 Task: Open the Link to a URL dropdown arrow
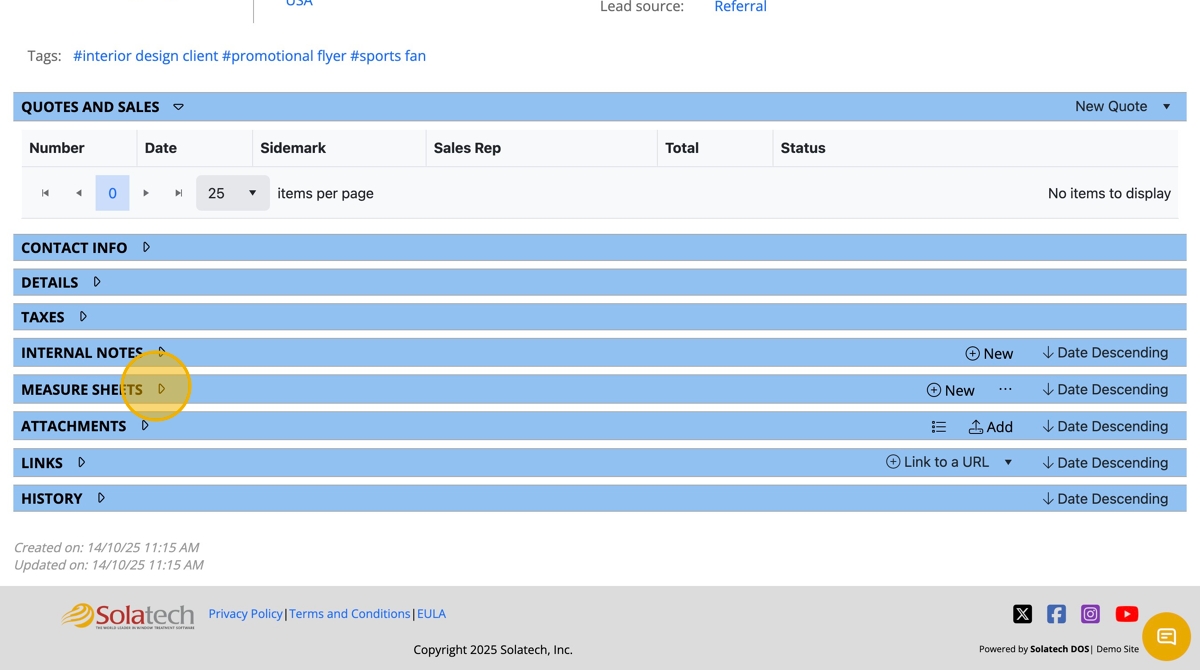pos(1008,462)
